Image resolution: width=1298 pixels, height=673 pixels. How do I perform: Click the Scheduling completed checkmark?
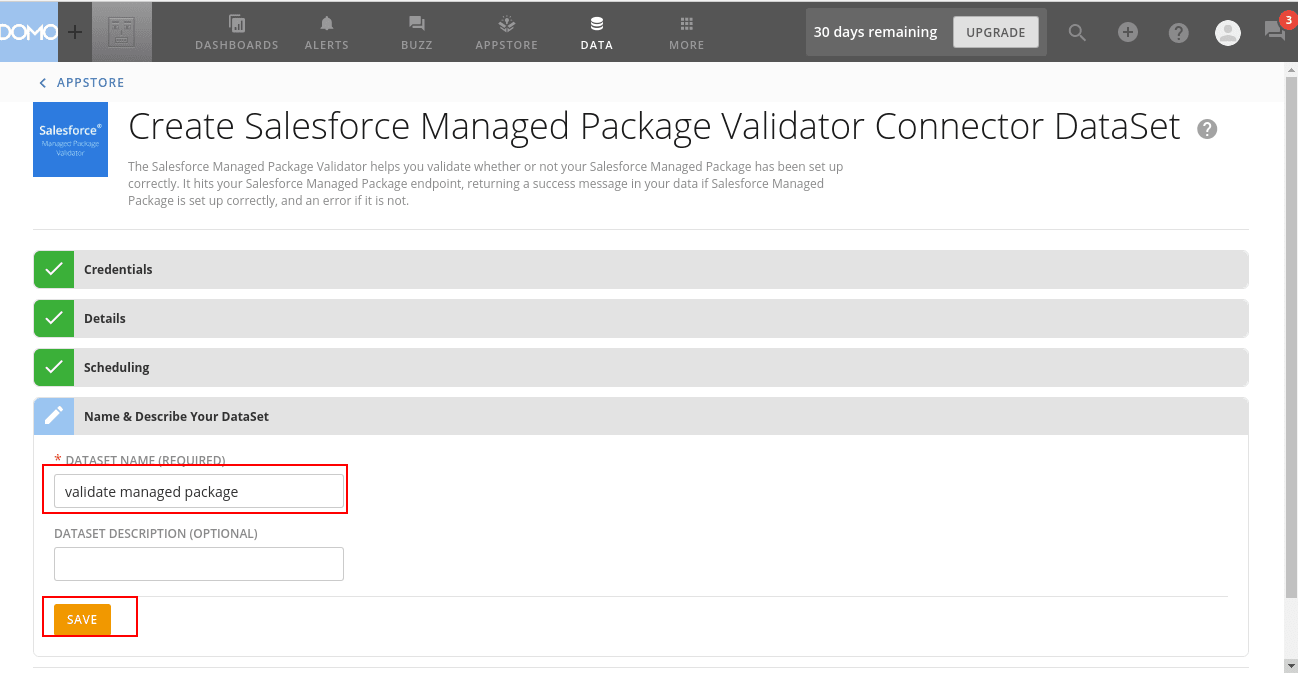(x=53, y=367)
